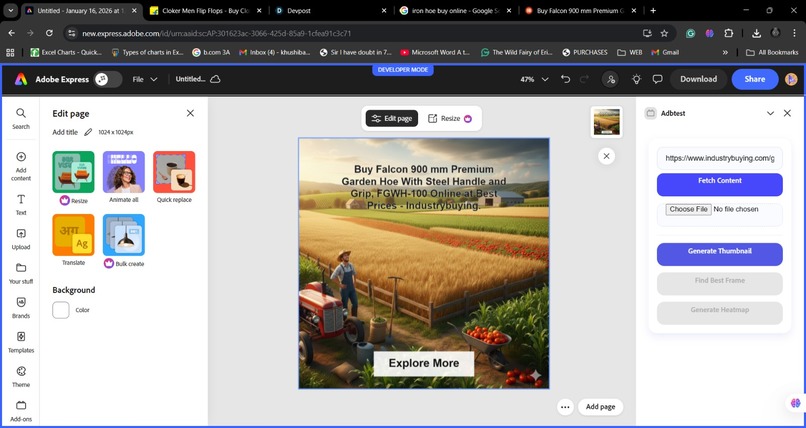
Task: Open Brands in the left sidebar
Action: 21,308
